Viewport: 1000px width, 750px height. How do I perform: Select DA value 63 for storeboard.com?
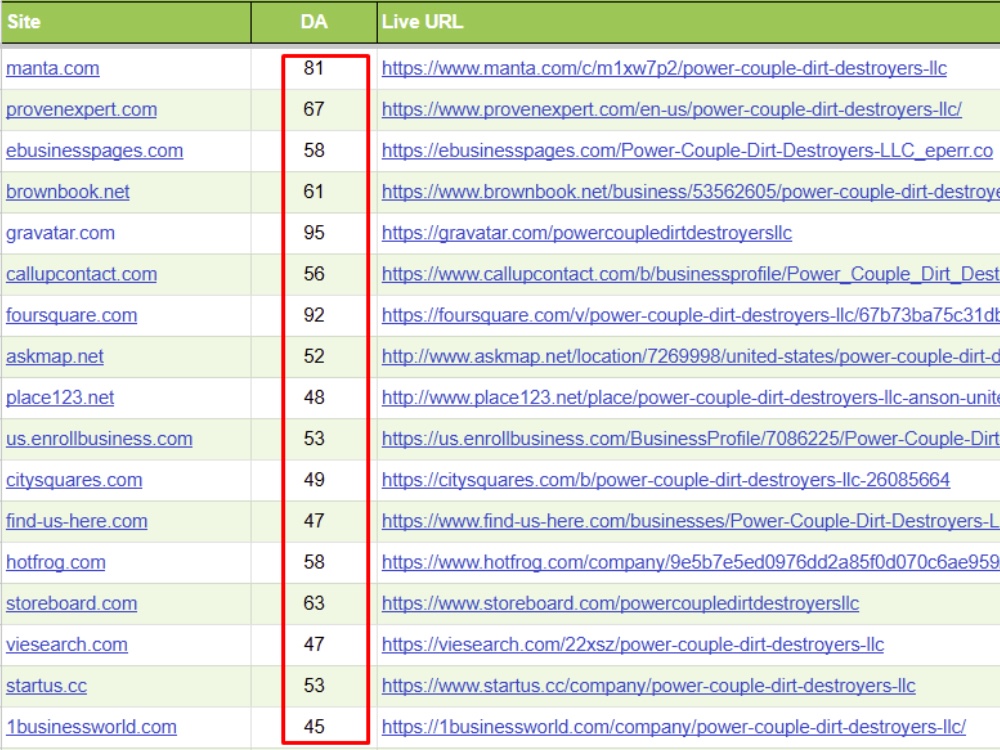[x=314, y=603]
